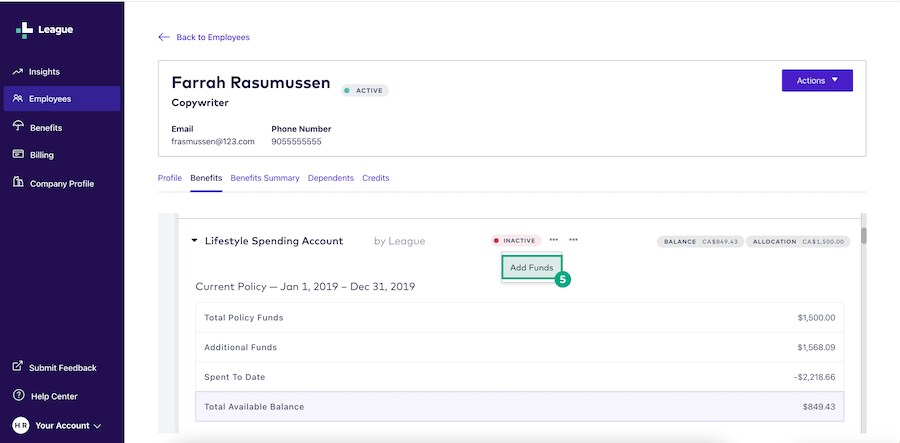Click the Billing card icon
This screenshot has height=443, width=900.
18,154
